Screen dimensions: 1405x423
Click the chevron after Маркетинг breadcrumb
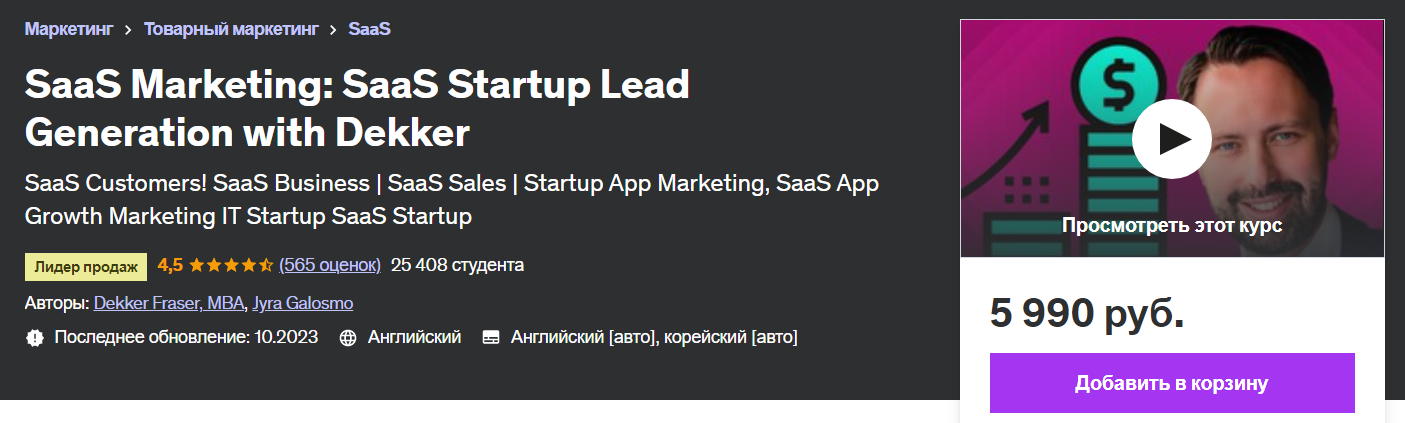[129, 29]
